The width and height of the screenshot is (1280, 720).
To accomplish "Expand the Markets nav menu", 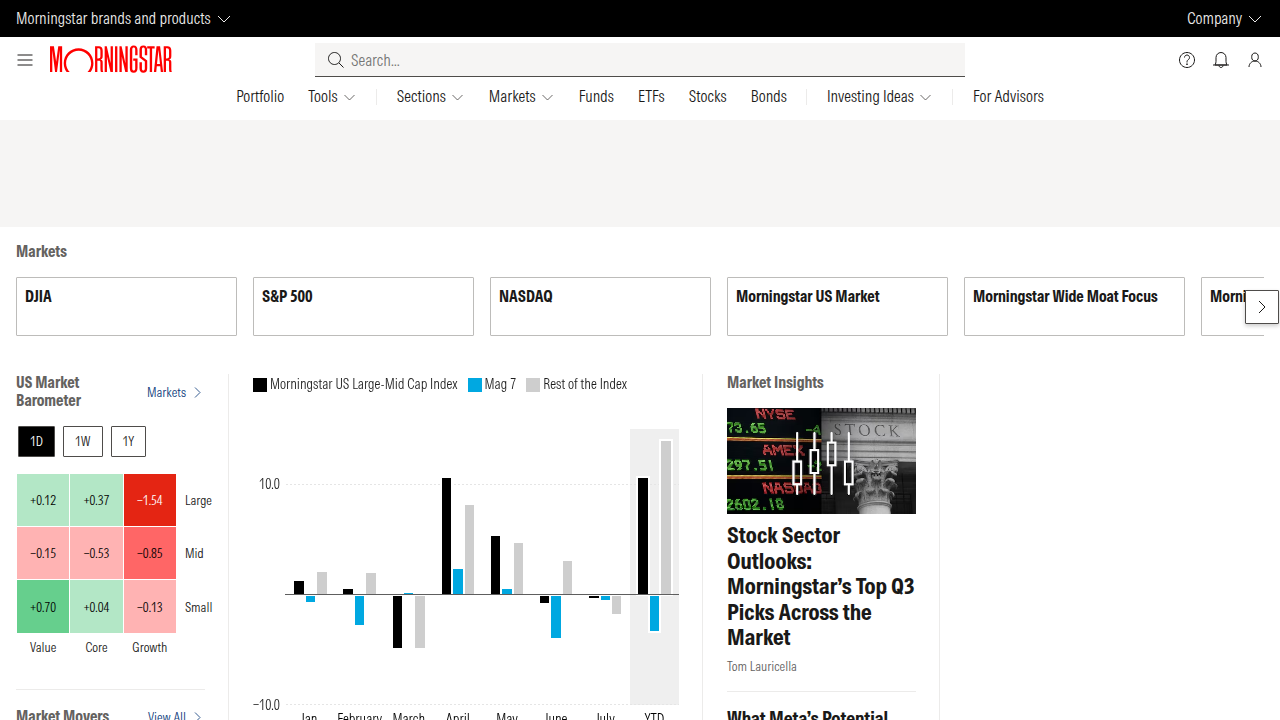I will pos(521,97).
